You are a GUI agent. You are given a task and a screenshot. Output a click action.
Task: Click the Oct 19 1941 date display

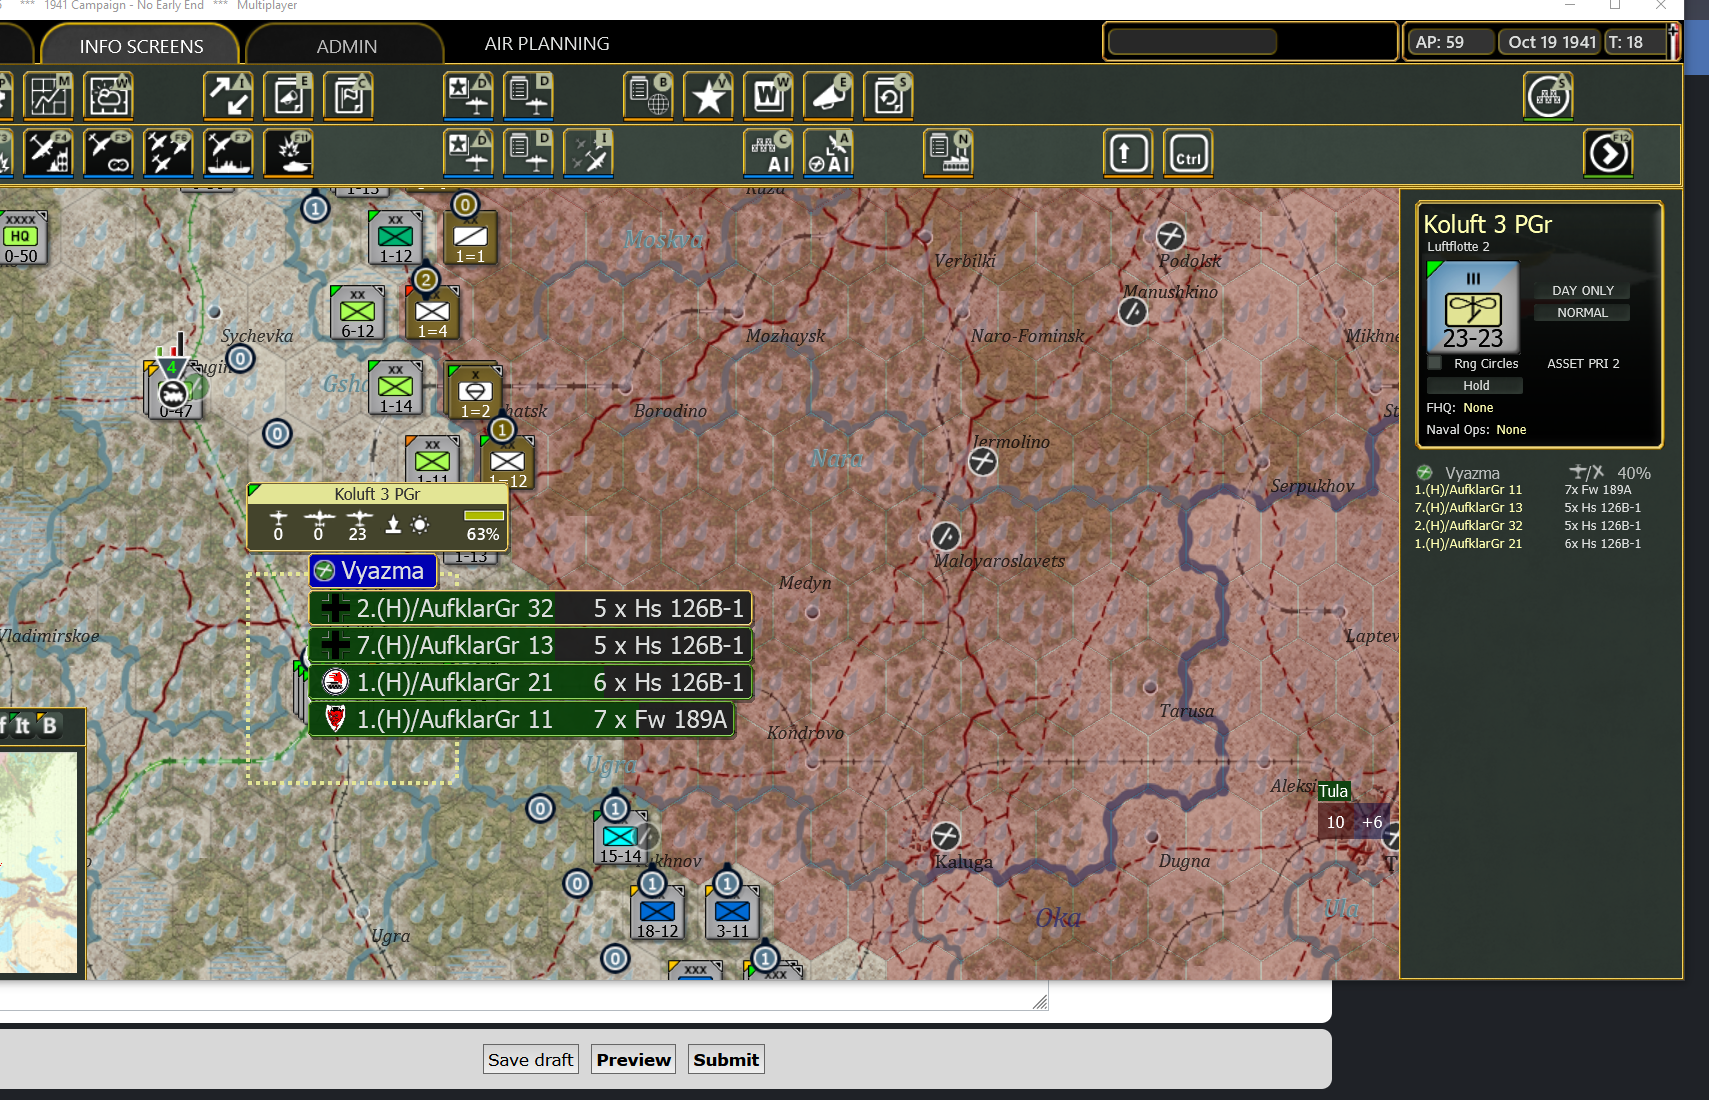pyautogui.click(x=1551, y=42)
